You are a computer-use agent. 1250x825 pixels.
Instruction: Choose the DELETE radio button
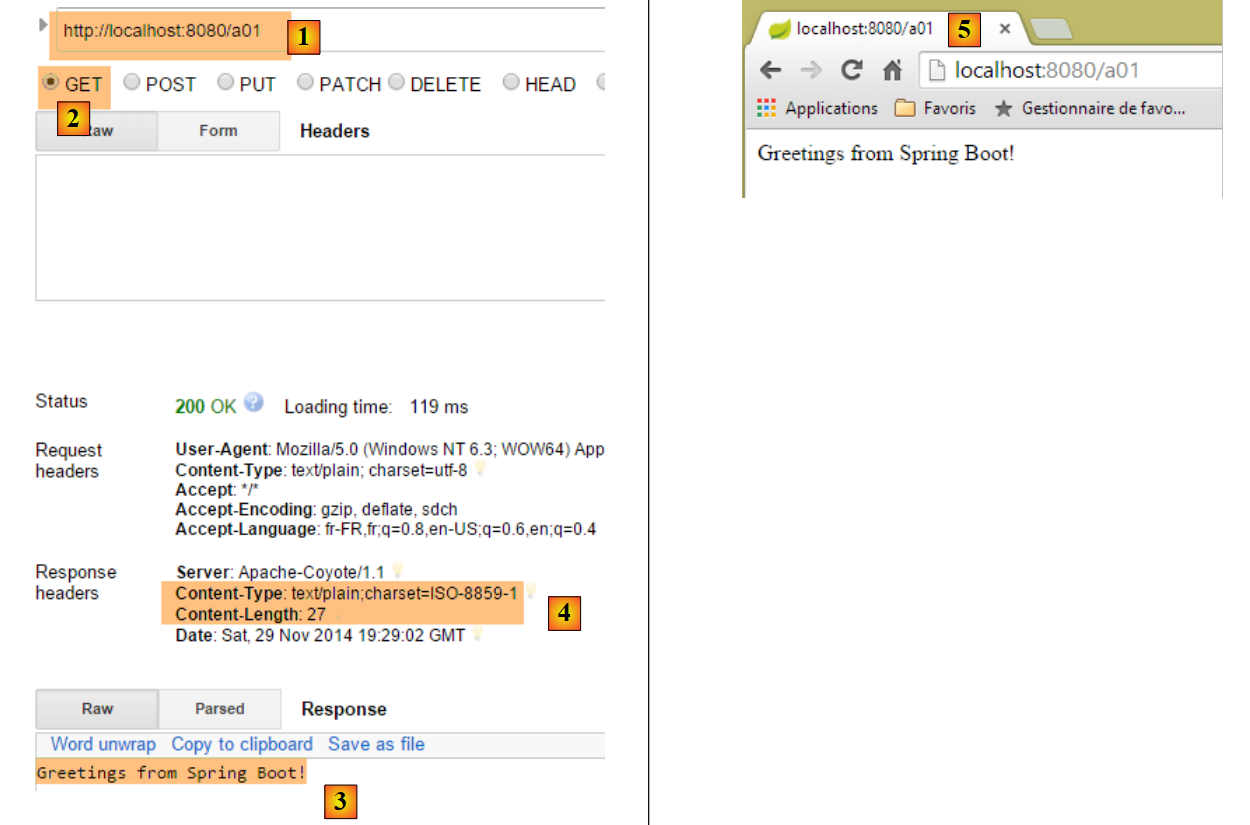pyautogui.click(x=396, y=83)
